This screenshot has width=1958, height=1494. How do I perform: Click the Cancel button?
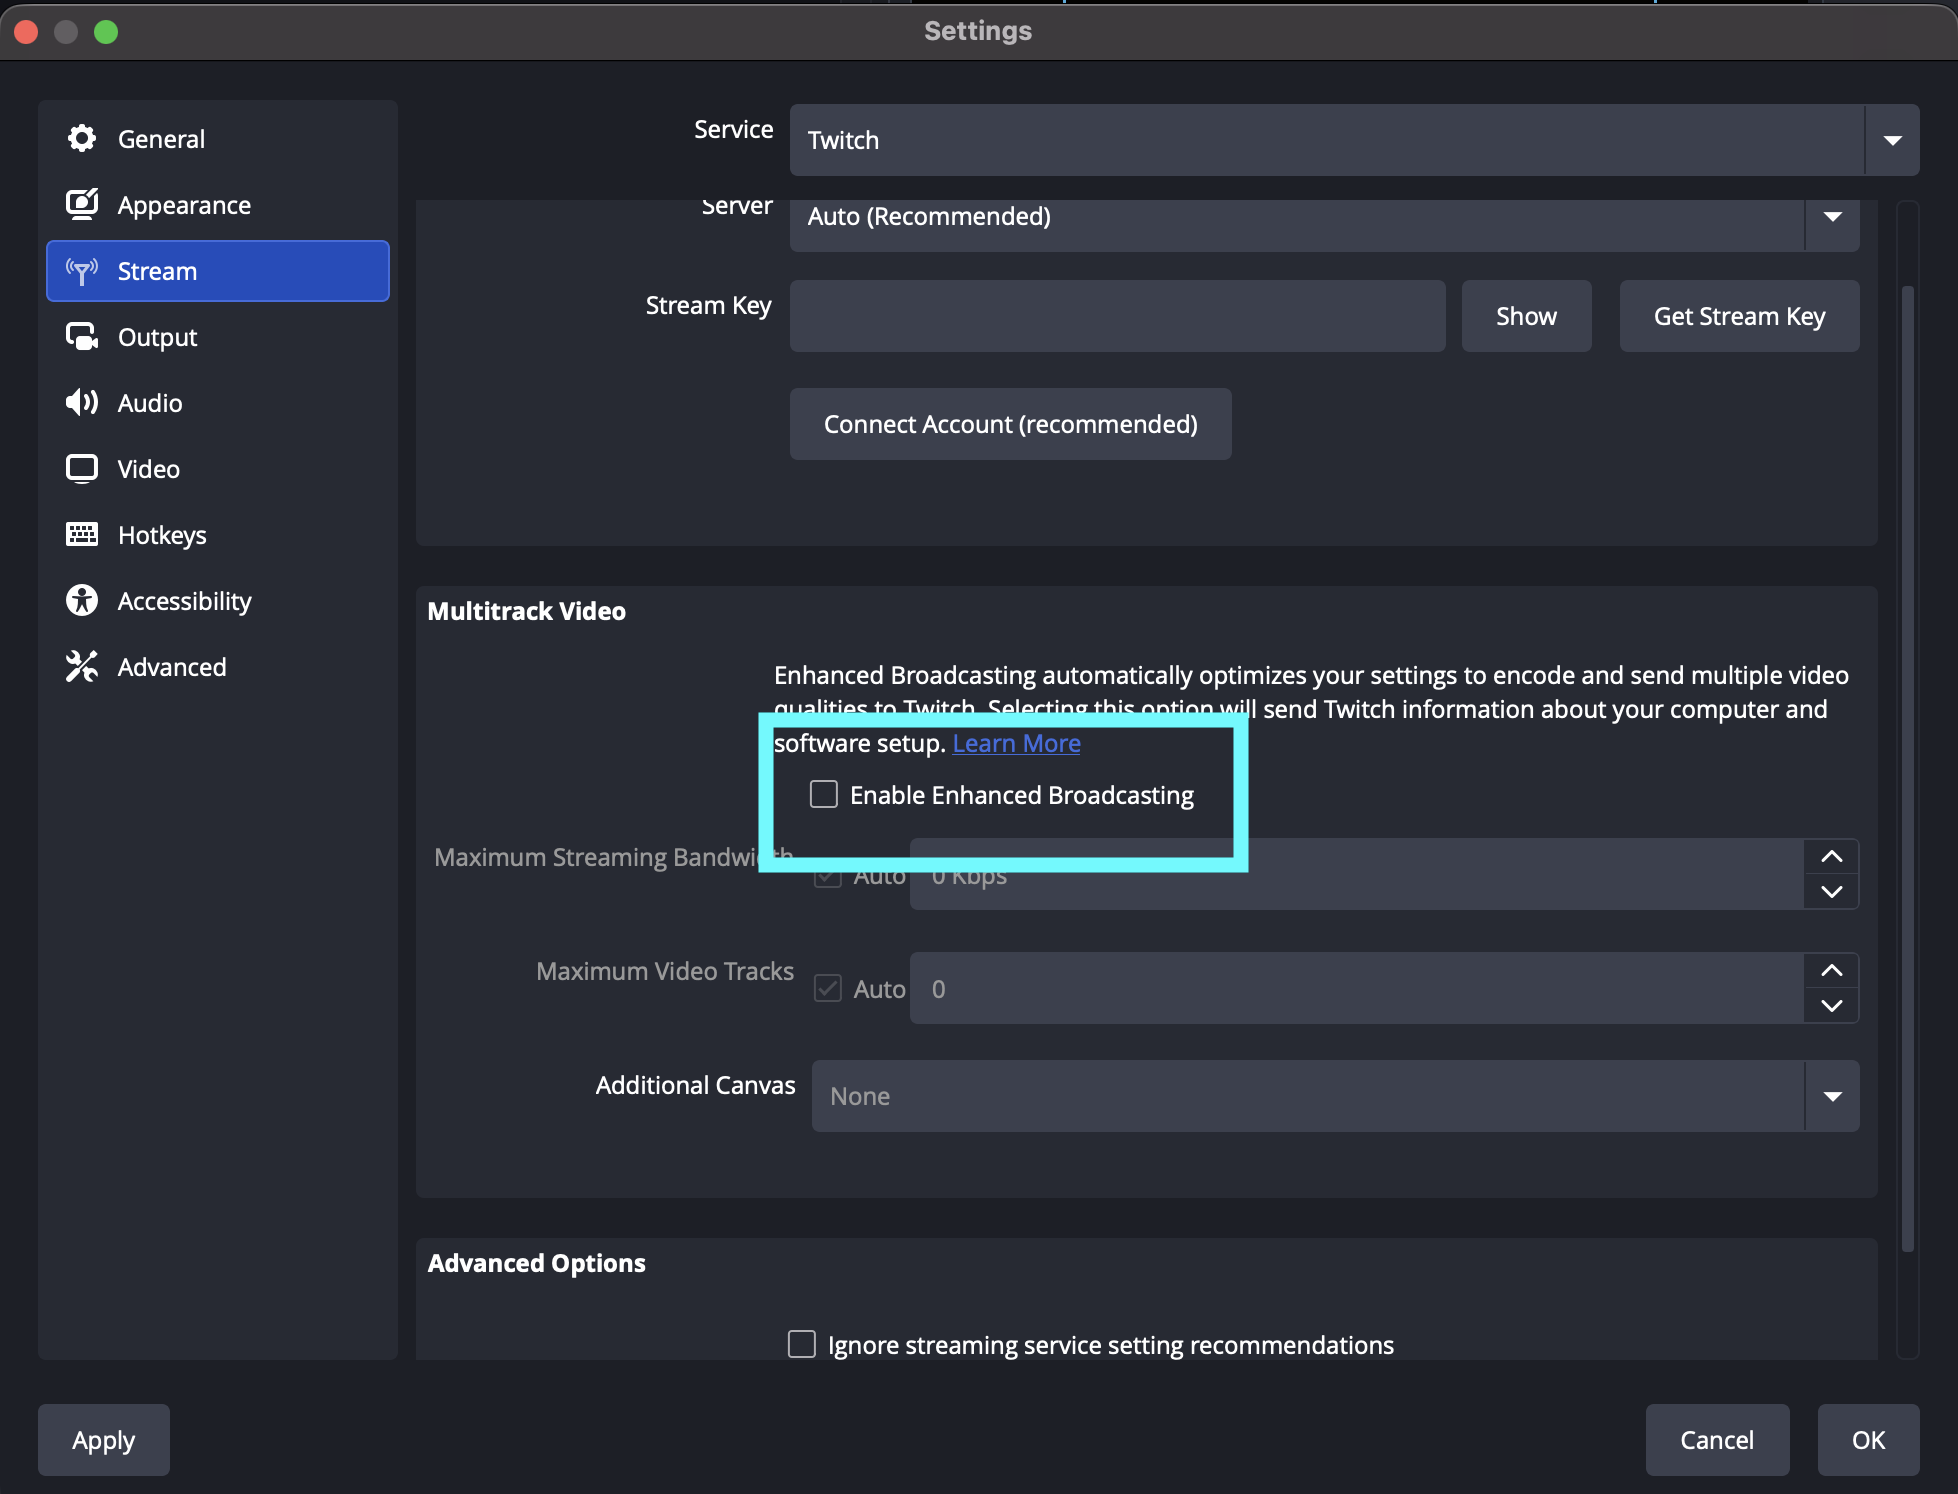(1718, 1440)
